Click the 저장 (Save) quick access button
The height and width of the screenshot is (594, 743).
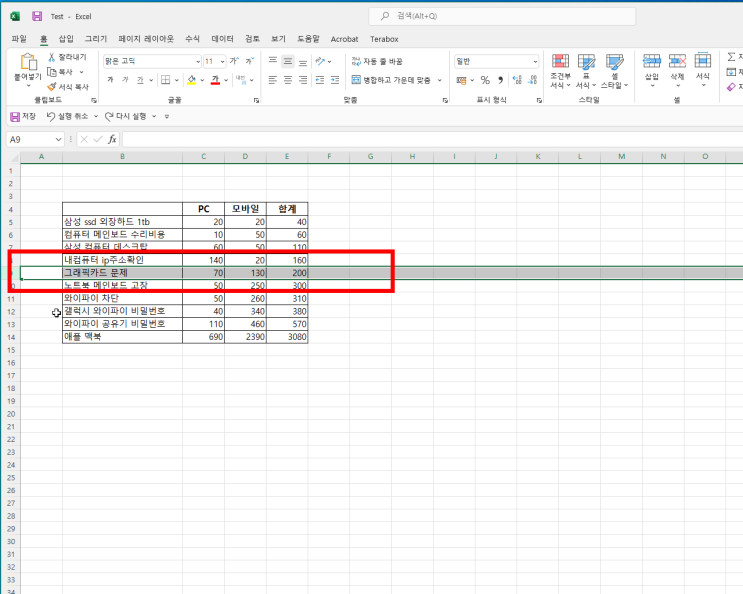click(23, 116)
